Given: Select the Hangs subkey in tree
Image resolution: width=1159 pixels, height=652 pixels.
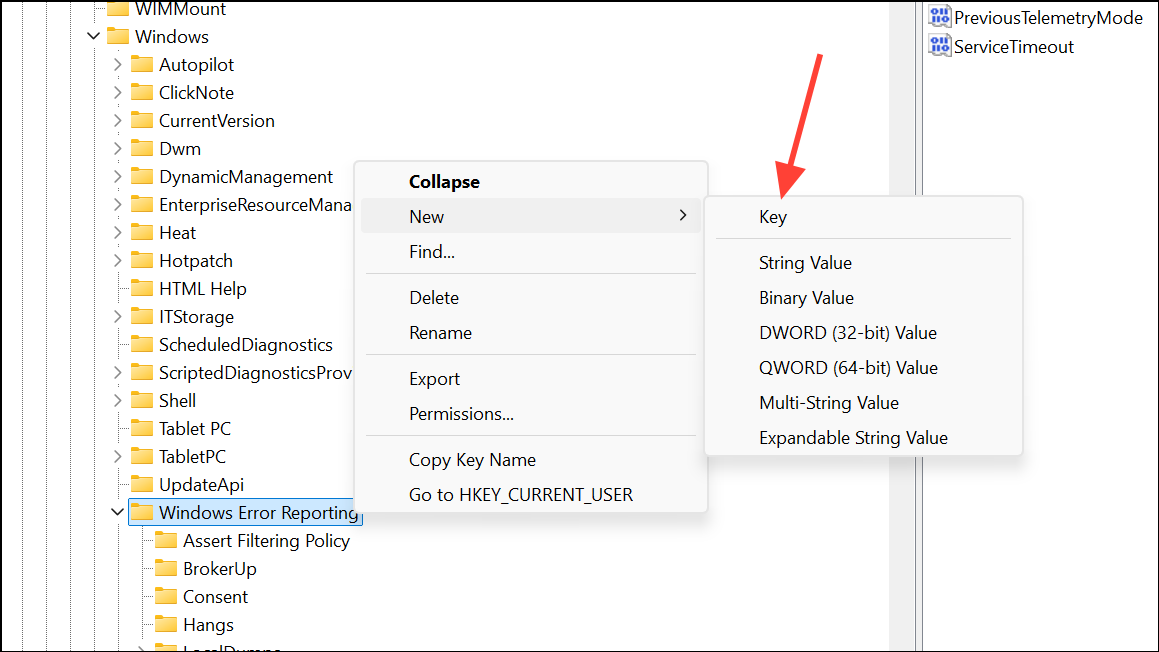Looking at the screenshot, I should click(x=208, y=625).
